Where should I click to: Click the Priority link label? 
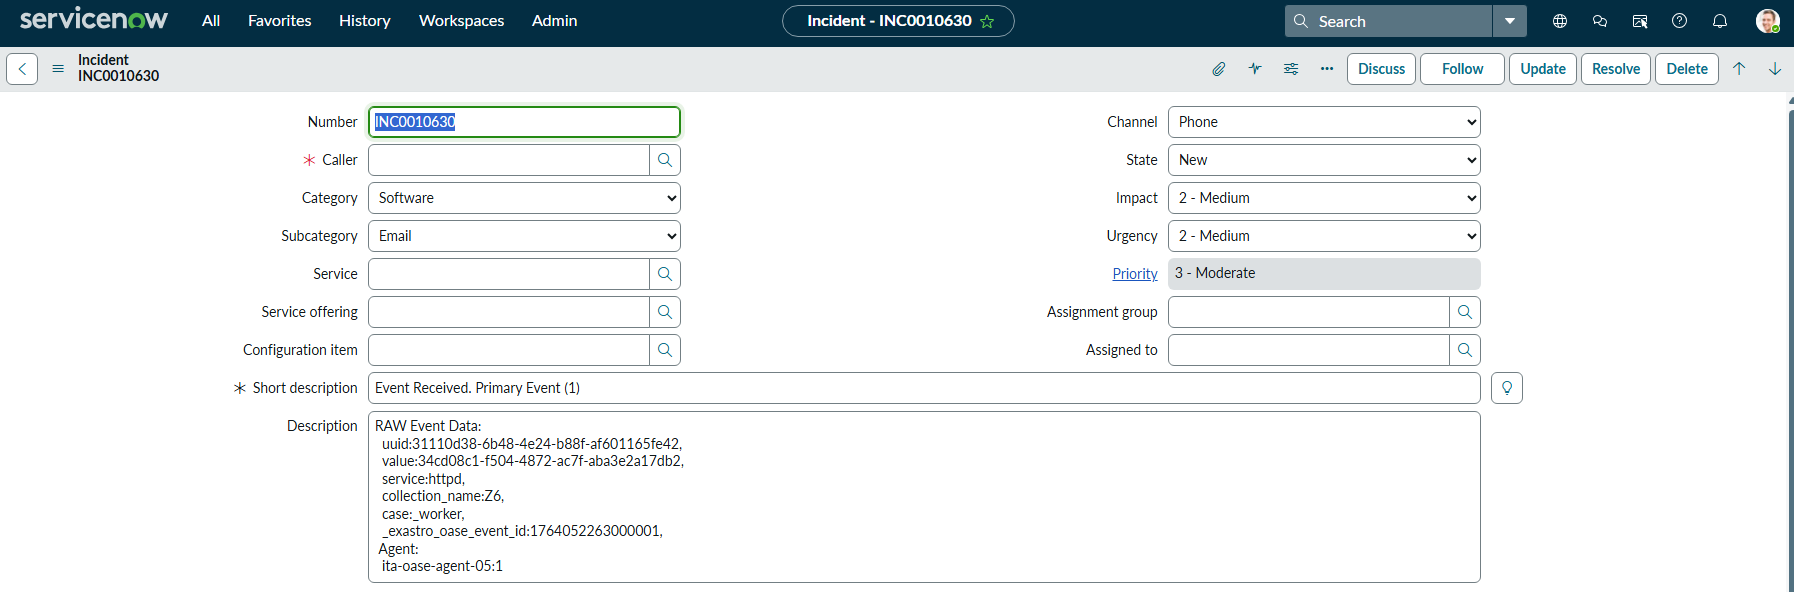tap(1135, 274)
